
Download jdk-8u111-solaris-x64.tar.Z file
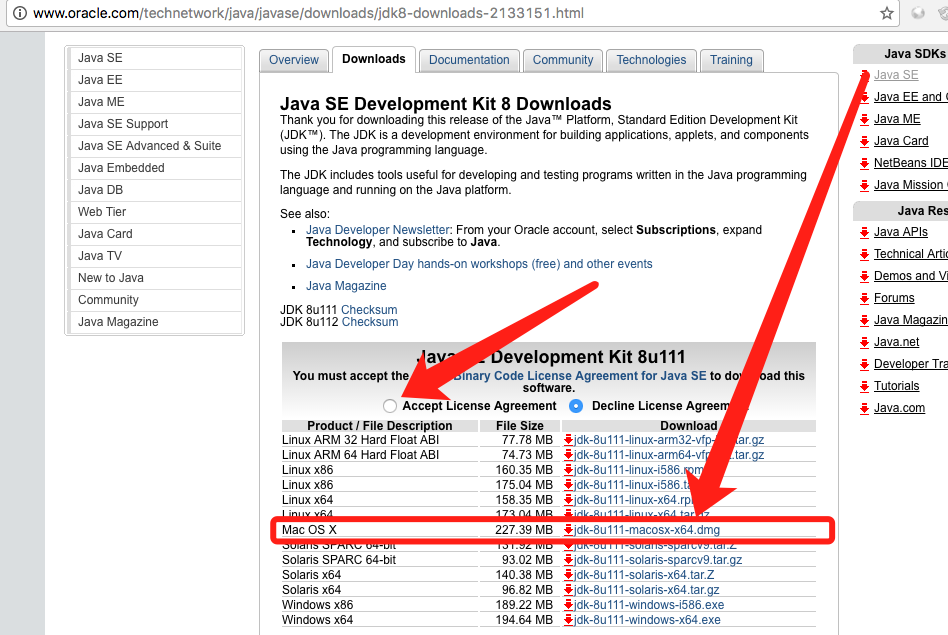(644, 575)
